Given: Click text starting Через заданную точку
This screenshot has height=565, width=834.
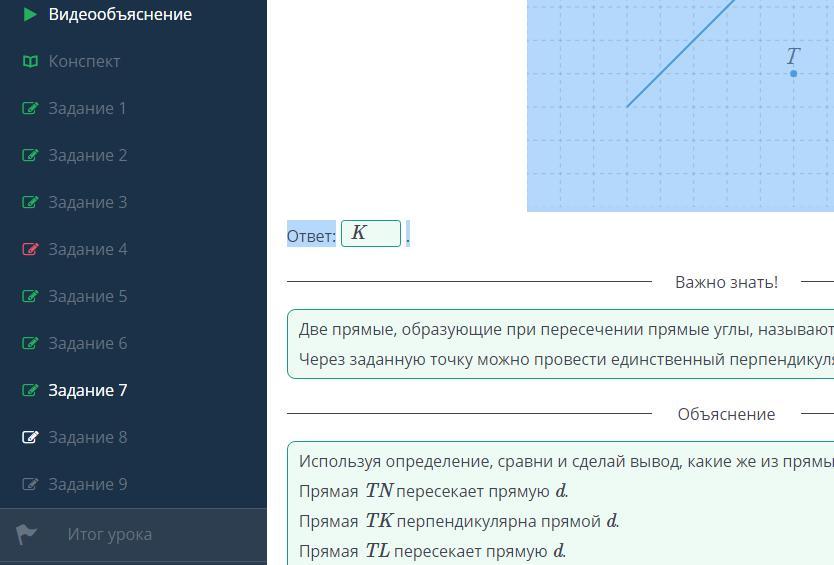Looking at the screenshot, I should click(566, 359).
